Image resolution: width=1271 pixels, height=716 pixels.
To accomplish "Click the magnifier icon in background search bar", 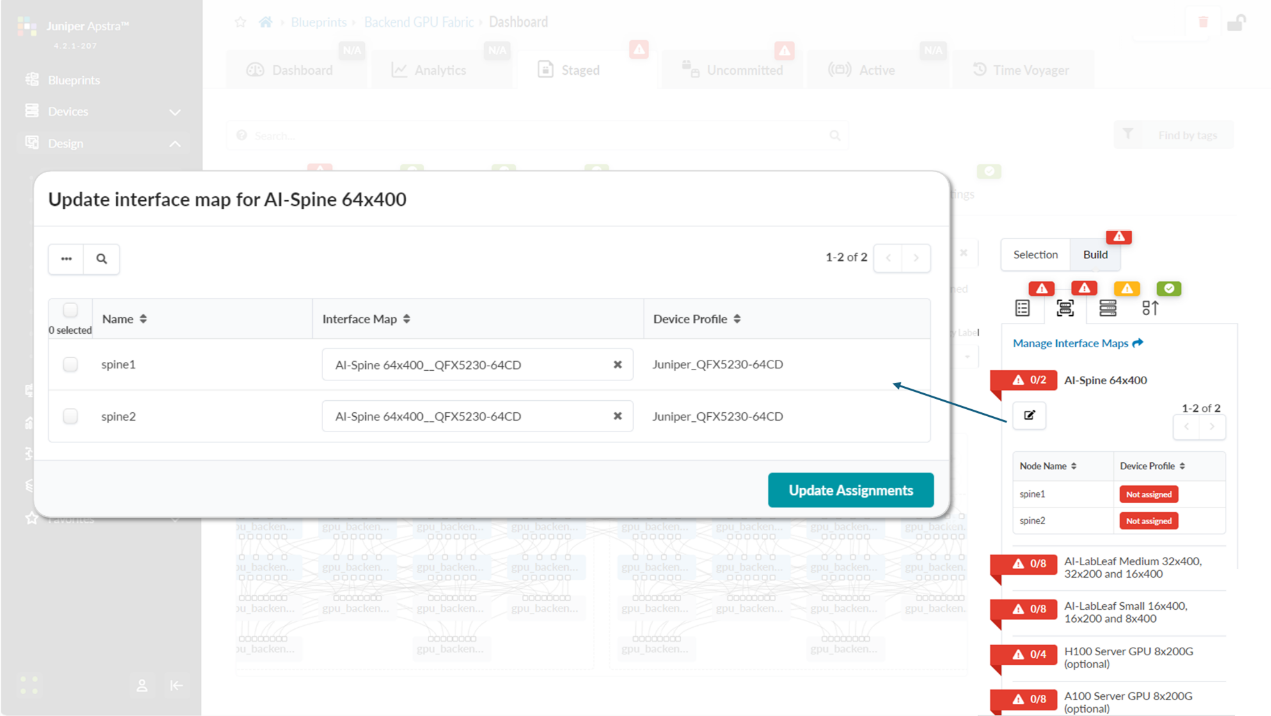I will [835, 135].
